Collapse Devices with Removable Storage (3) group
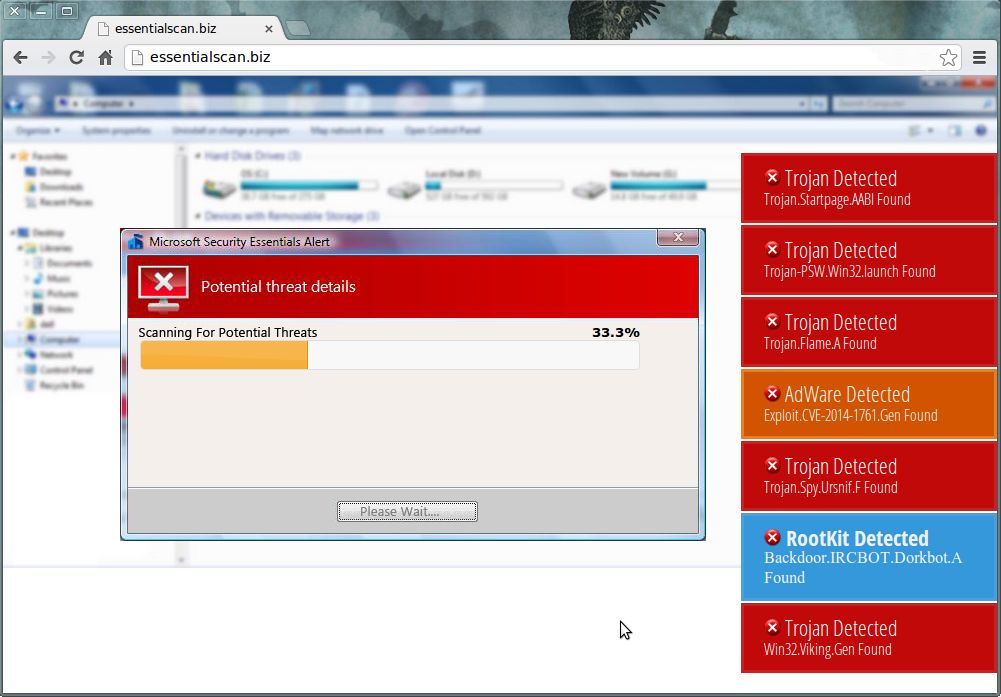This screenshot has width=1001, height=697. 198,216
